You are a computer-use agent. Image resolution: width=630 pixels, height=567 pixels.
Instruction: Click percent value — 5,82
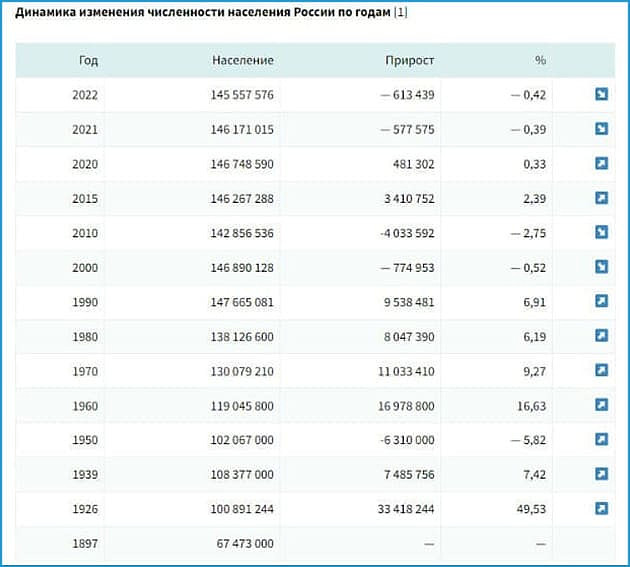528,440
